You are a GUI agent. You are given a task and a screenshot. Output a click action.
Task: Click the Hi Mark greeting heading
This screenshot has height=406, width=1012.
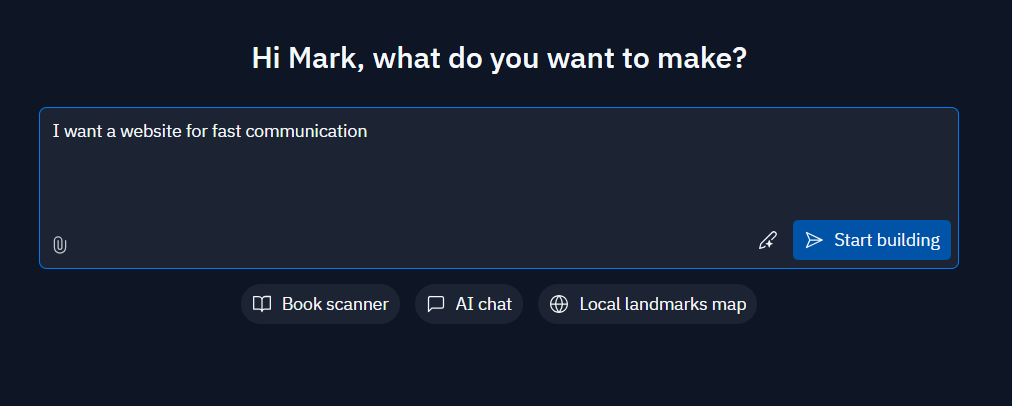pyautogui.click(x=499, y=58)
